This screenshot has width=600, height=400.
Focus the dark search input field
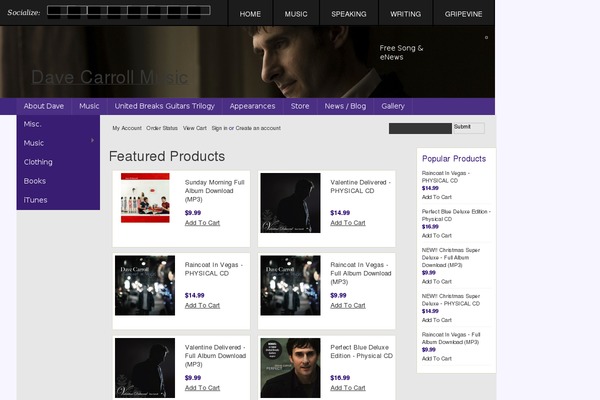pos(420,128)
